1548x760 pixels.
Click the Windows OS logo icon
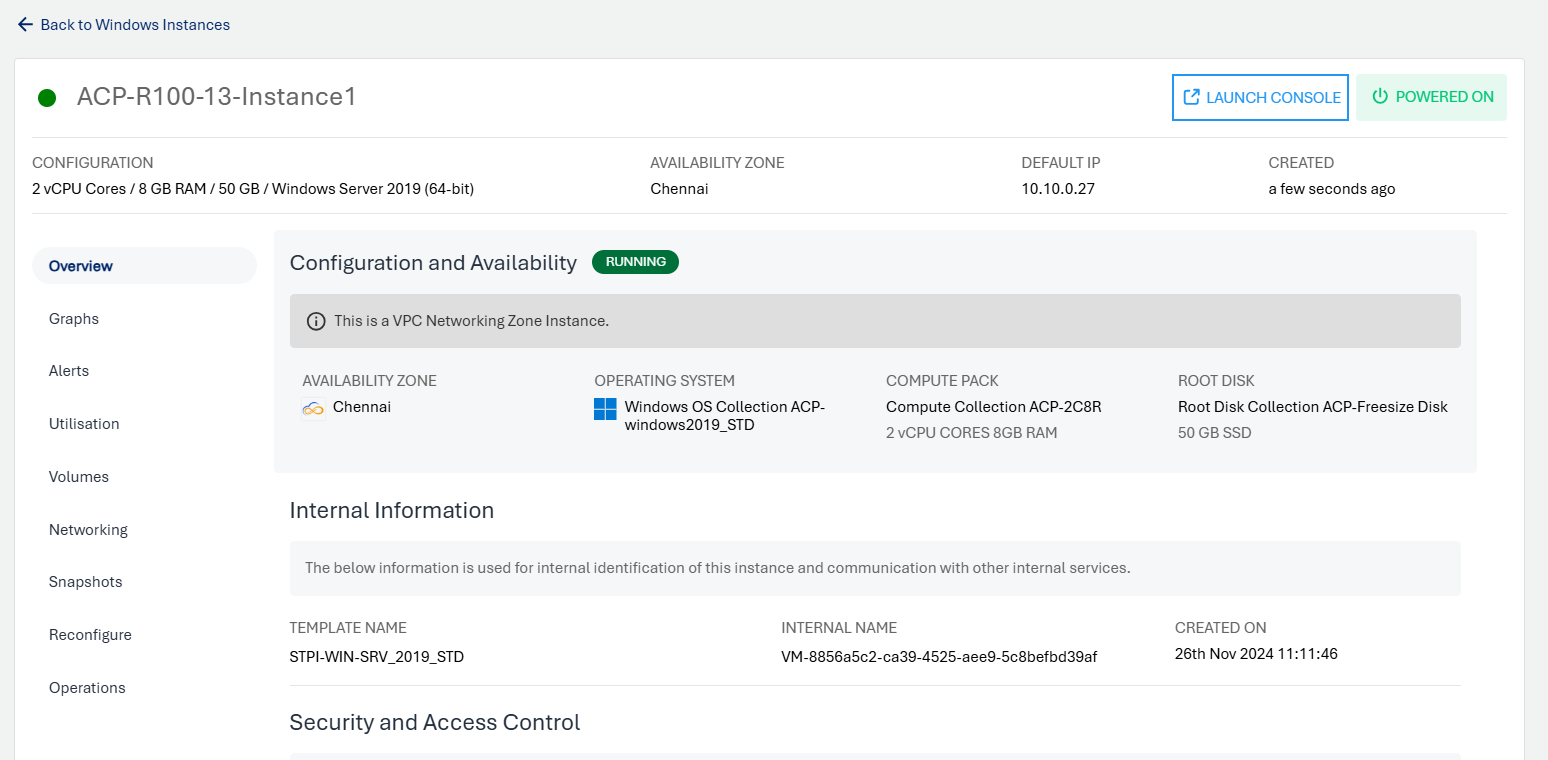(605, 409)
